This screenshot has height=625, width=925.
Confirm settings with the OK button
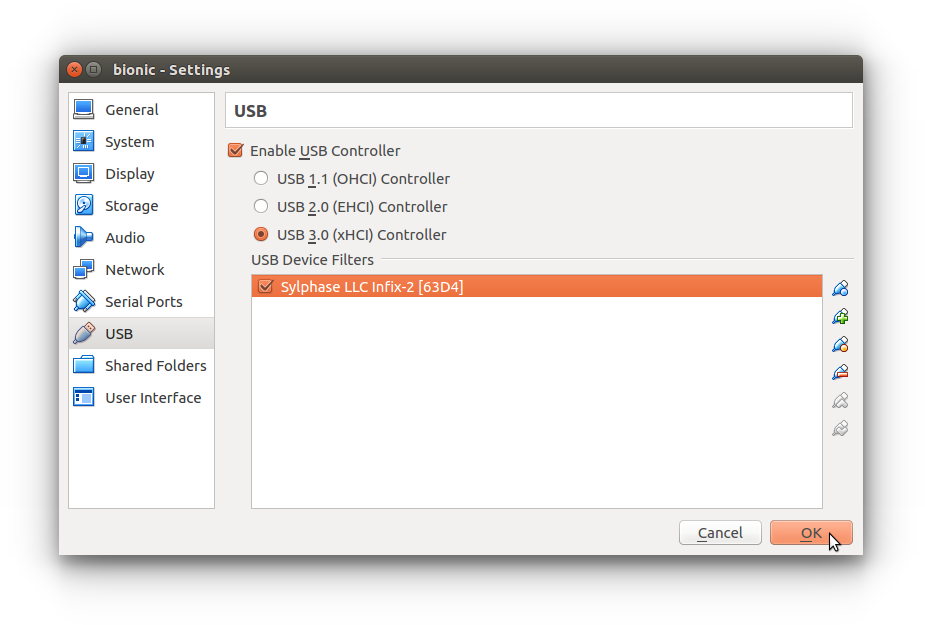[810, 533]
